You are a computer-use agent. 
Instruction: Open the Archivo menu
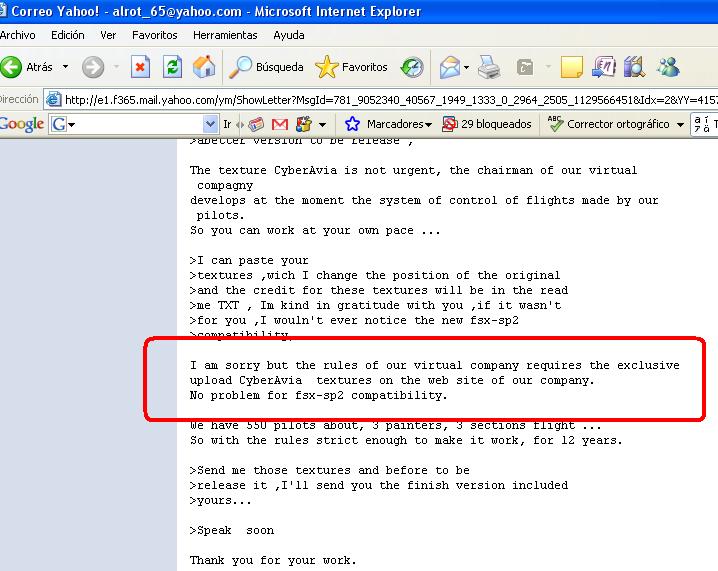[17, 35]
